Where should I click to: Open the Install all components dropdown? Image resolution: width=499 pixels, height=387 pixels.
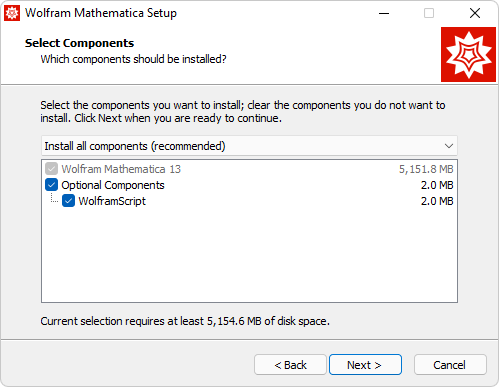249,146
